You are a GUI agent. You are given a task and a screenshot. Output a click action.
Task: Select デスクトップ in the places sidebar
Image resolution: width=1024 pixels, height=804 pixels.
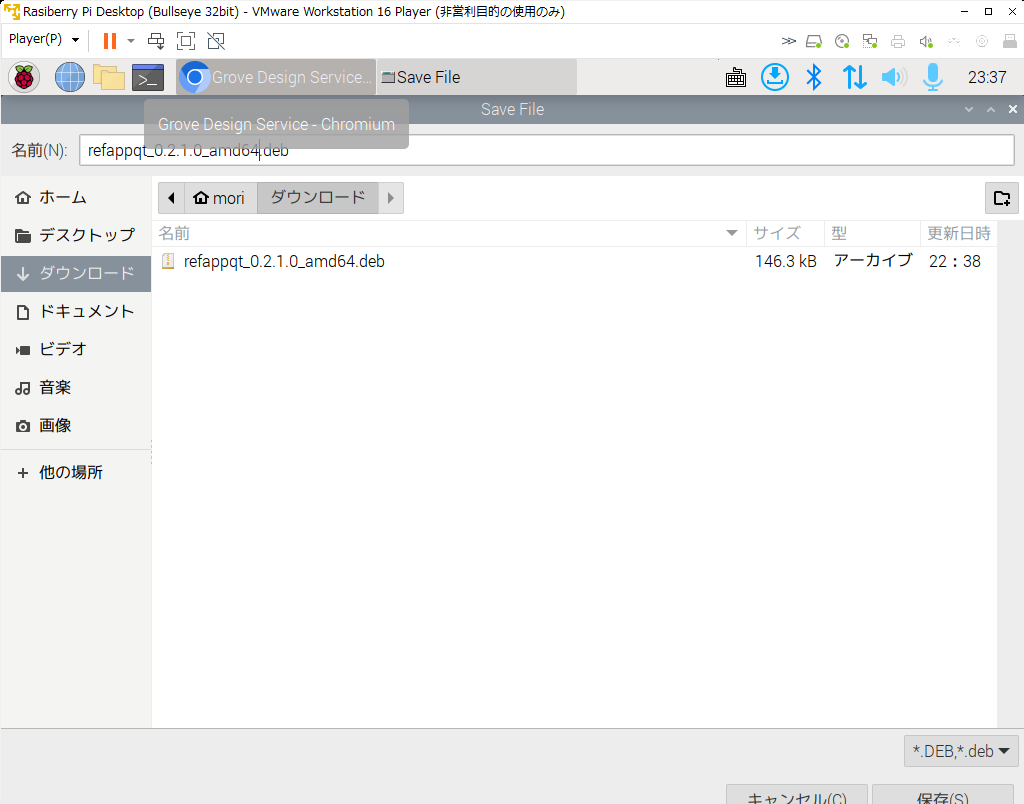[76, 235]
